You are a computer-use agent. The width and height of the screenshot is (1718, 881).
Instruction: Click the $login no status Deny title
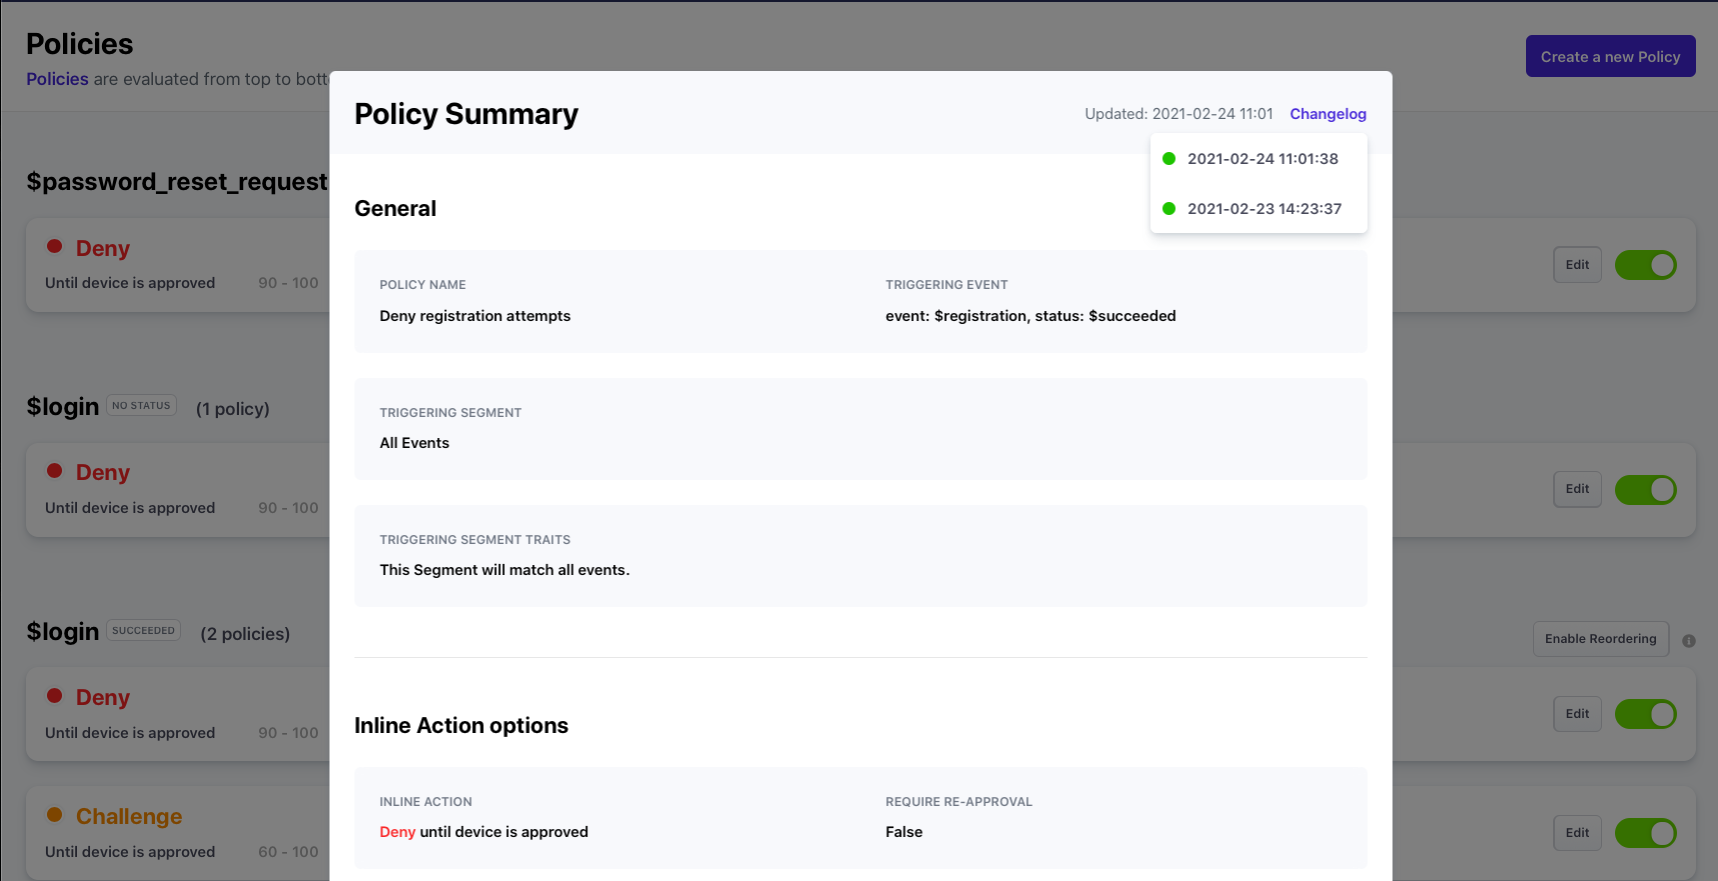tap(103, 472)
